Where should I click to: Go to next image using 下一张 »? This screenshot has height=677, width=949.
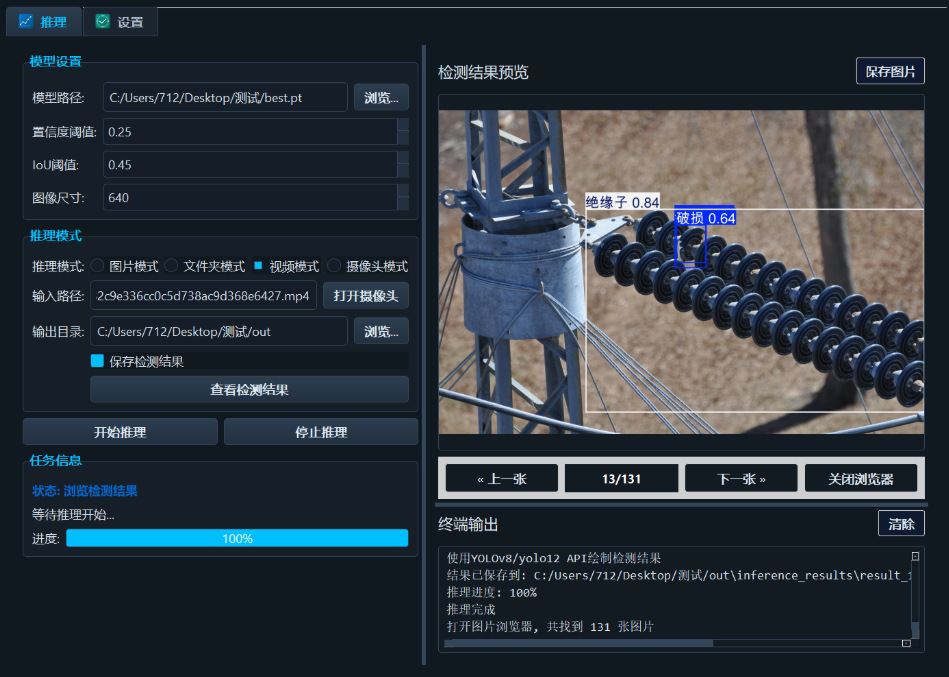click(x=740, y=478)
